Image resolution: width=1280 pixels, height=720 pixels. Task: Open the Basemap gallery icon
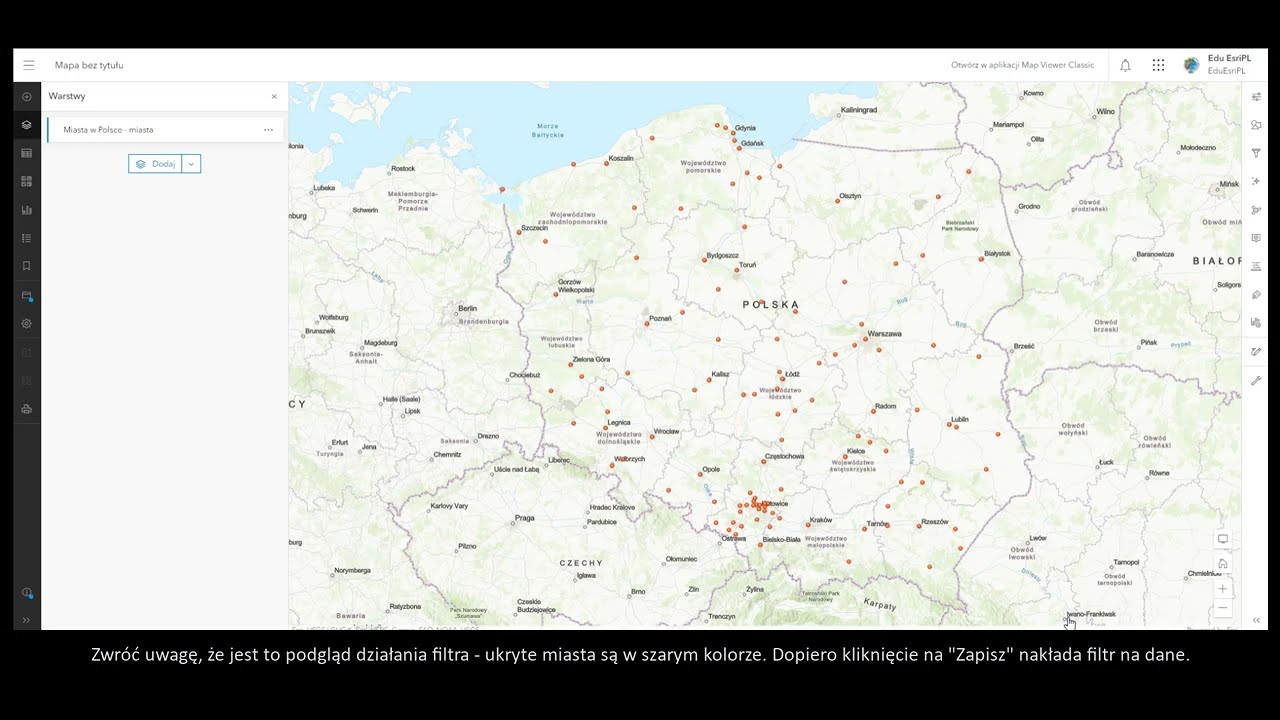tap(27, 181)
